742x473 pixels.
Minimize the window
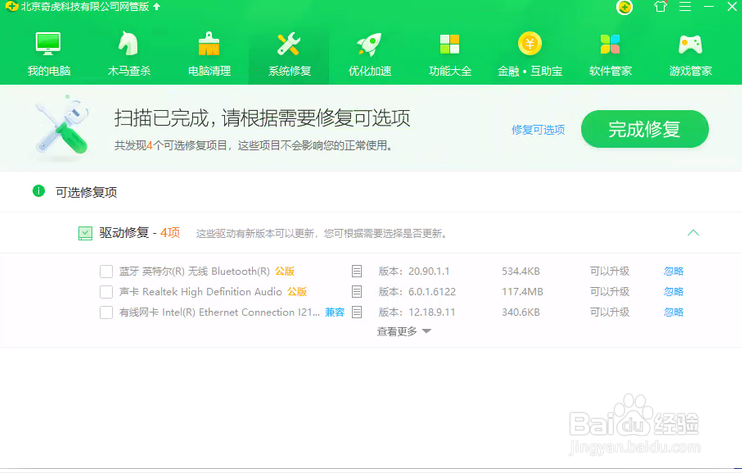click(x=708, y=7)
